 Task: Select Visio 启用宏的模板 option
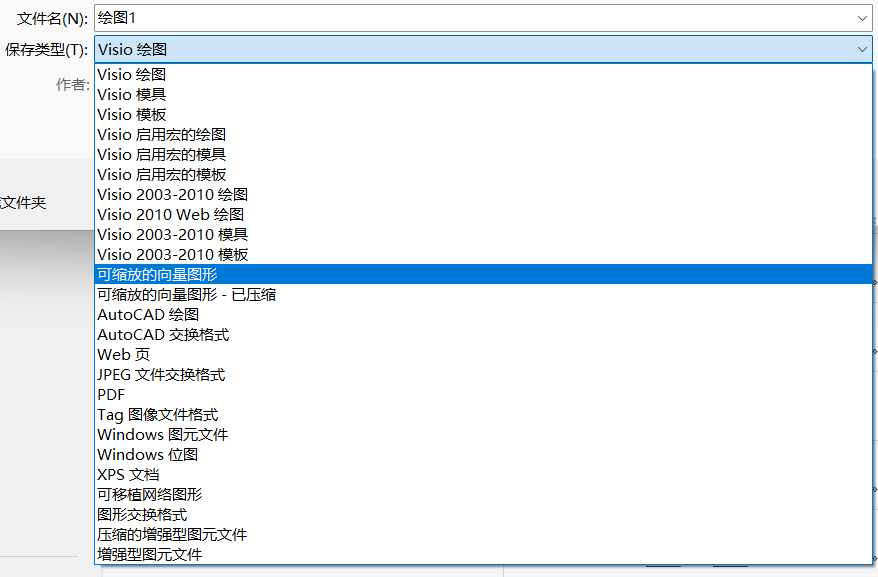pos(483,175)
